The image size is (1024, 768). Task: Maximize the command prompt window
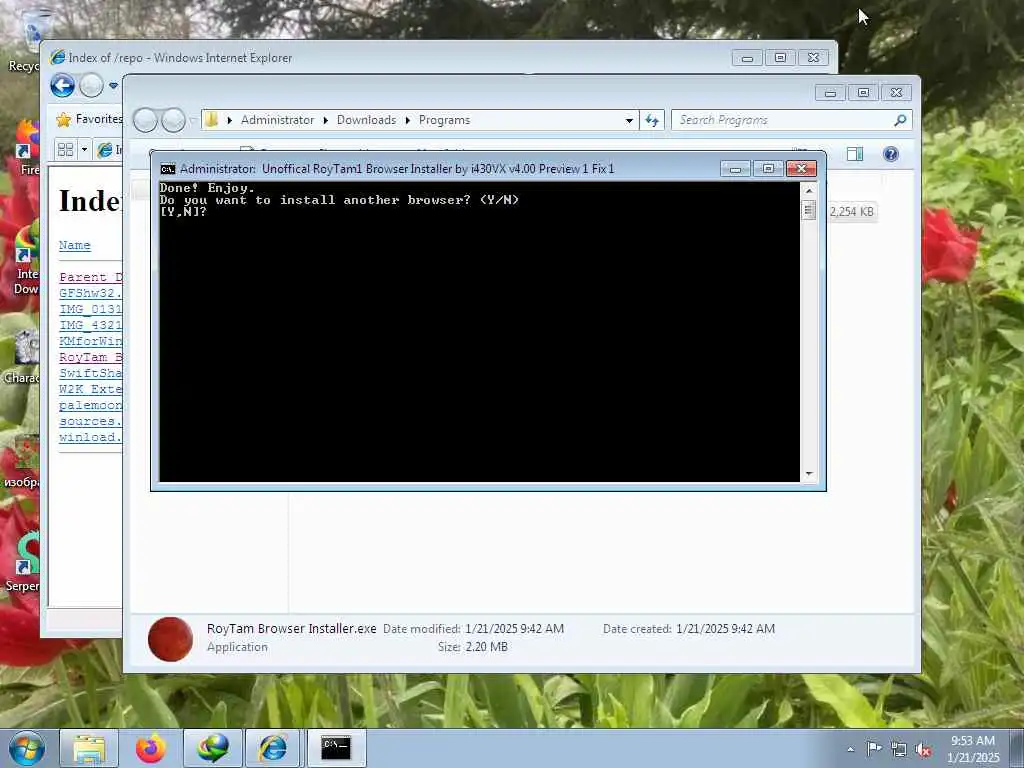point(768,168)
